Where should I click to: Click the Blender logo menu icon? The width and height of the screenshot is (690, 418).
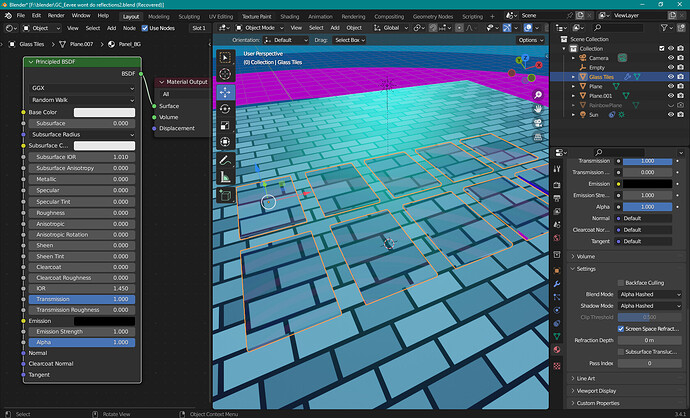[8, 15]
